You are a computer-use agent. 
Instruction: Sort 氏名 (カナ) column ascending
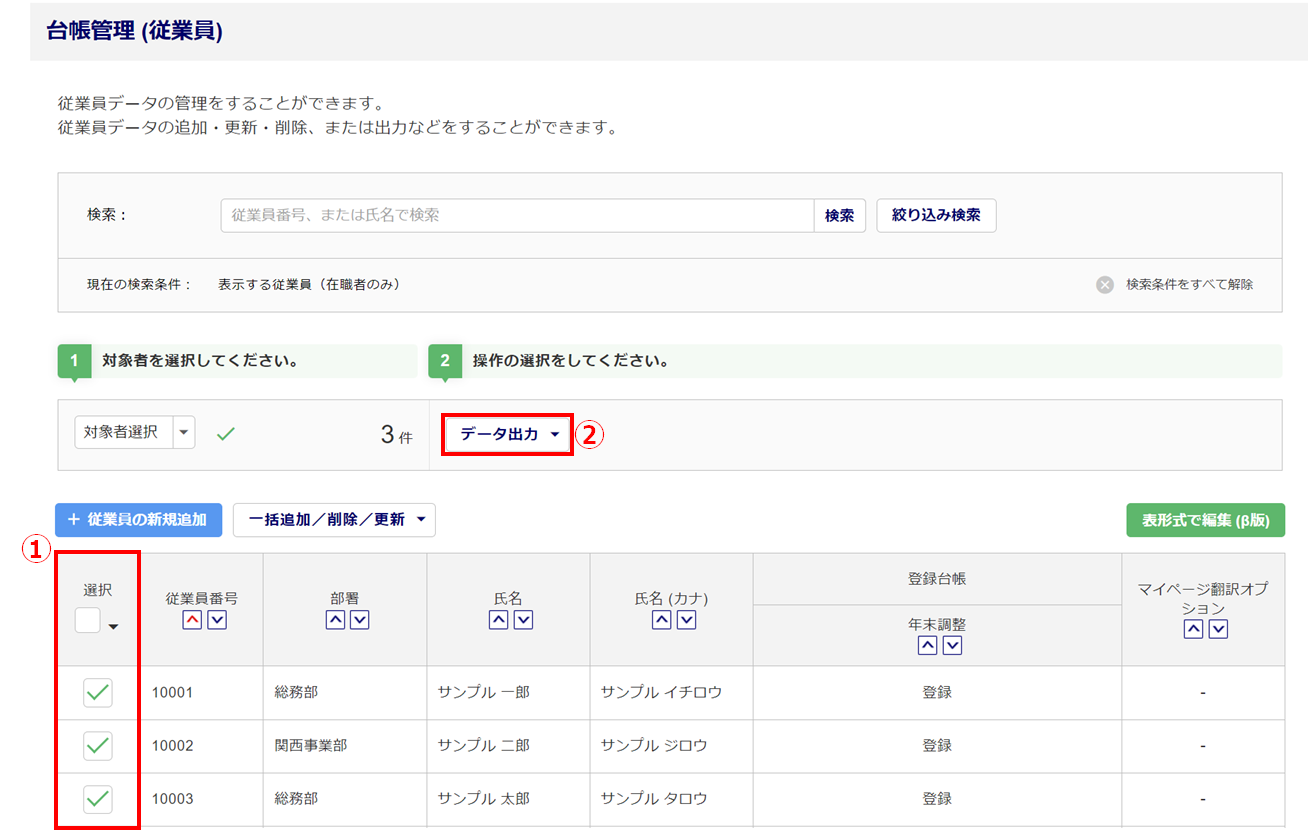click(x=661, y=620)
